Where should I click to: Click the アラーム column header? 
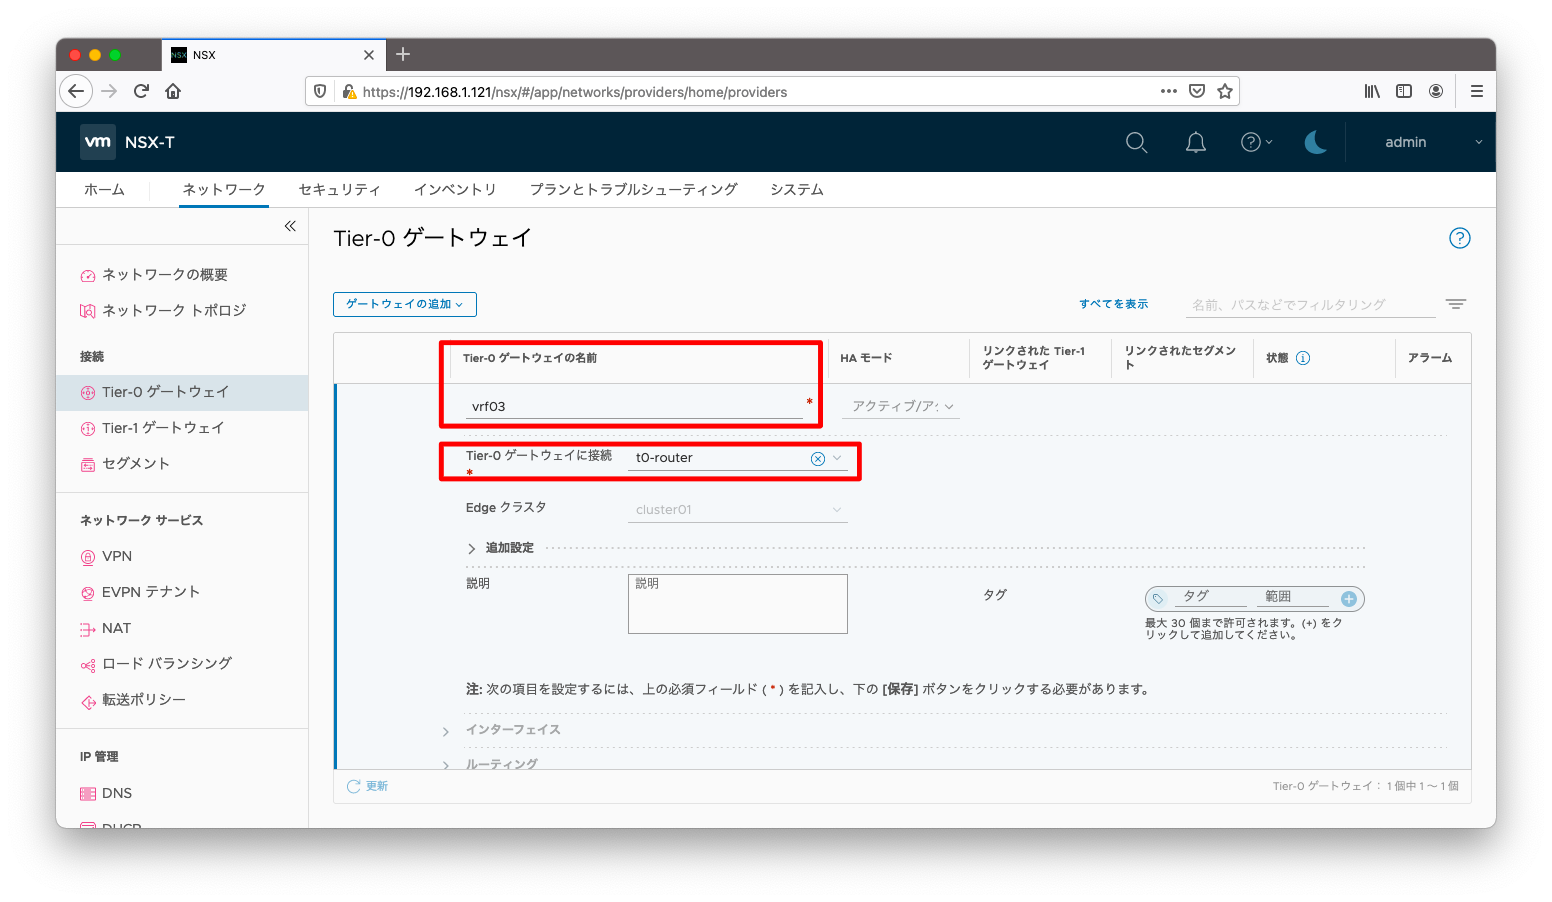coord(1430,358)
